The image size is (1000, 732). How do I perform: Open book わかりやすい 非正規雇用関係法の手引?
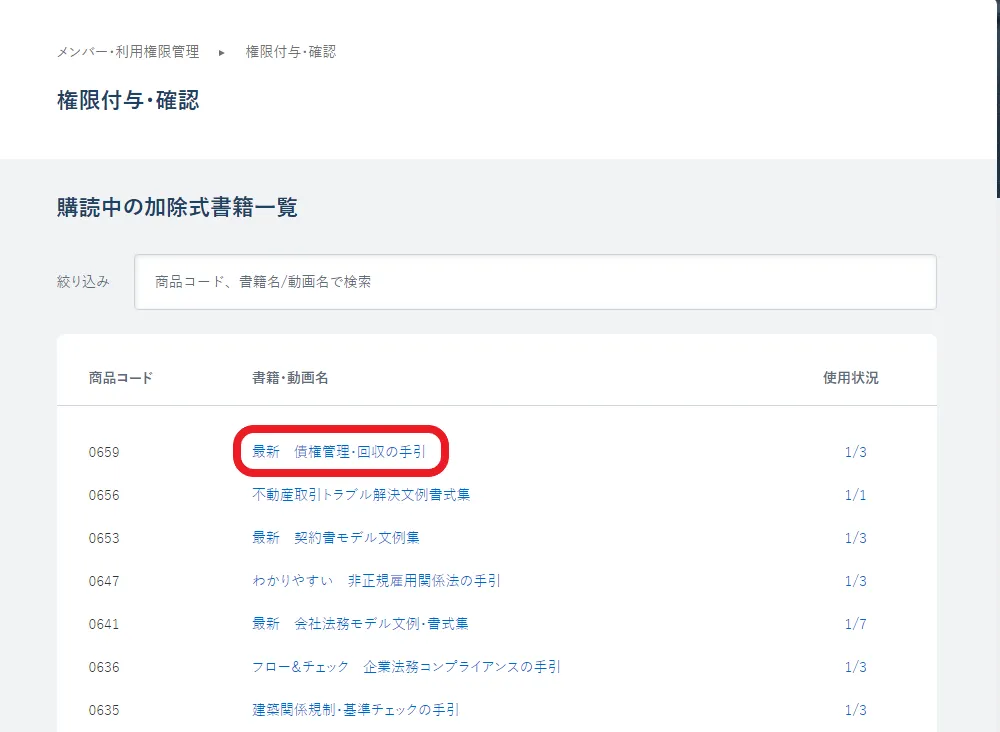pyautogui.click(x=376, y=581)
